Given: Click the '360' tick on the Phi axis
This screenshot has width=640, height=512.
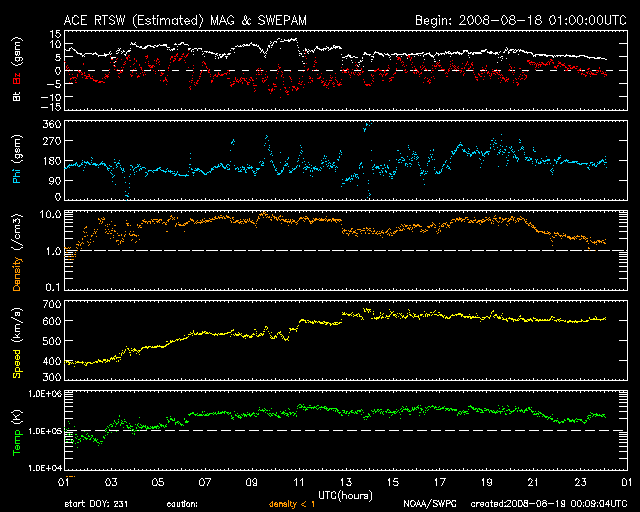Looking at the screenshot, I should pyautogui.click(x=52, y=124).
